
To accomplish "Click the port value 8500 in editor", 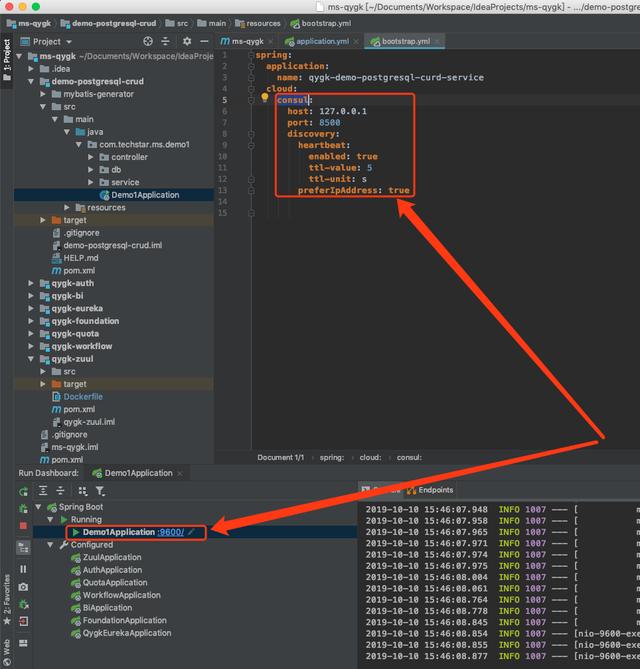I will (x=330, y=122).
